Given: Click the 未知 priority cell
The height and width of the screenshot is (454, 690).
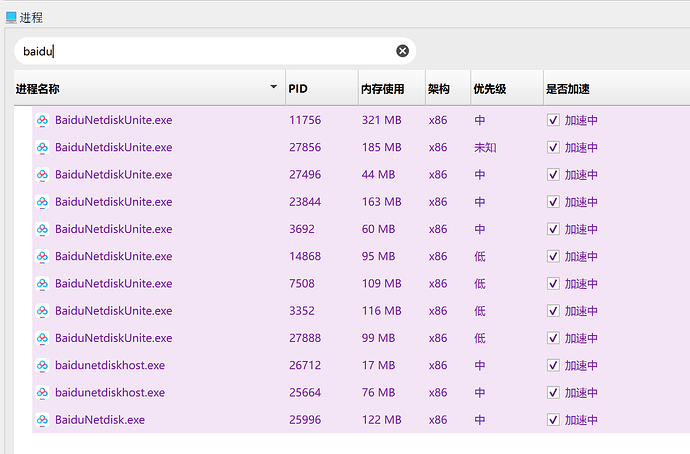Looking at the screenshot, I should [485, 147].
